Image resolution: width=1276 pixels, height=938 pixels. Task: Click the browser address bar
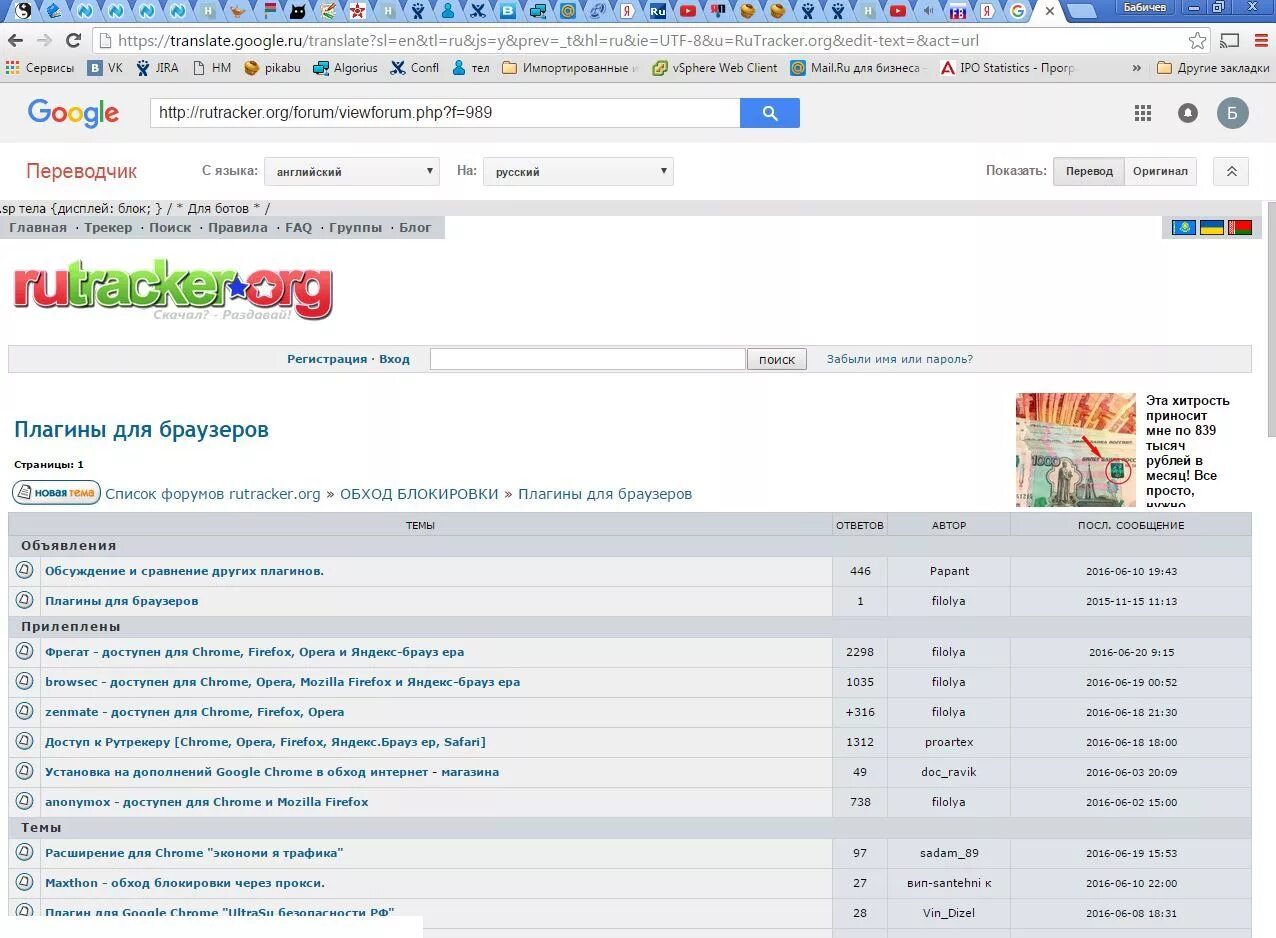click(640, 41)
